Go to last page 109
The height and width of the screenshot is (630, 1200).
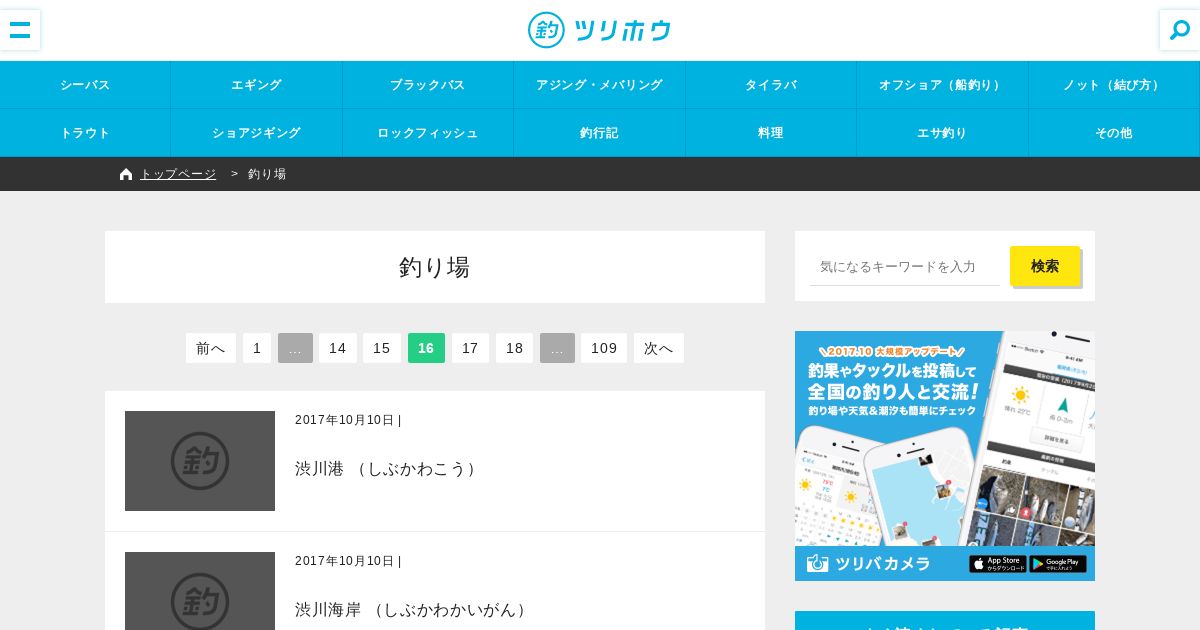(604, 348)
